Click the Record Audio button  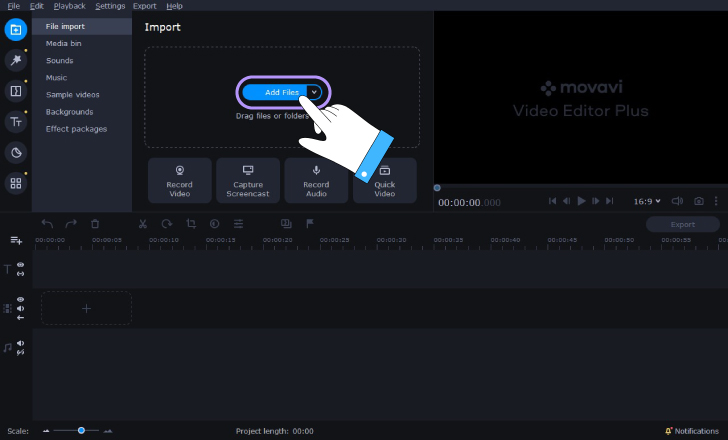(316, 181)
